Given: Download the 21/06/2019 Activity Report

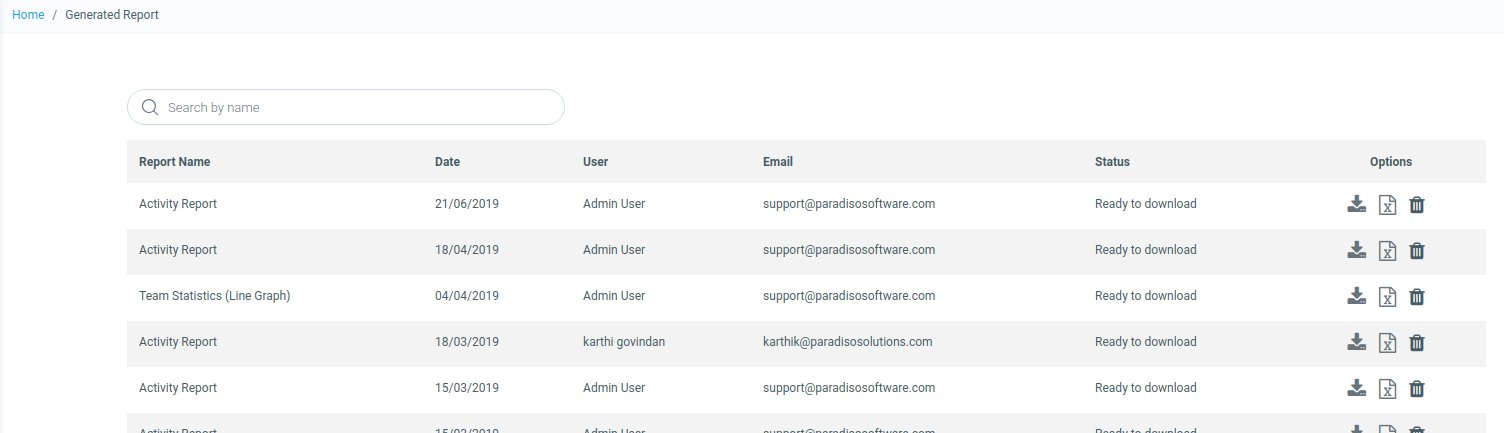Looking at the screenshot, I should [1356, 204].
